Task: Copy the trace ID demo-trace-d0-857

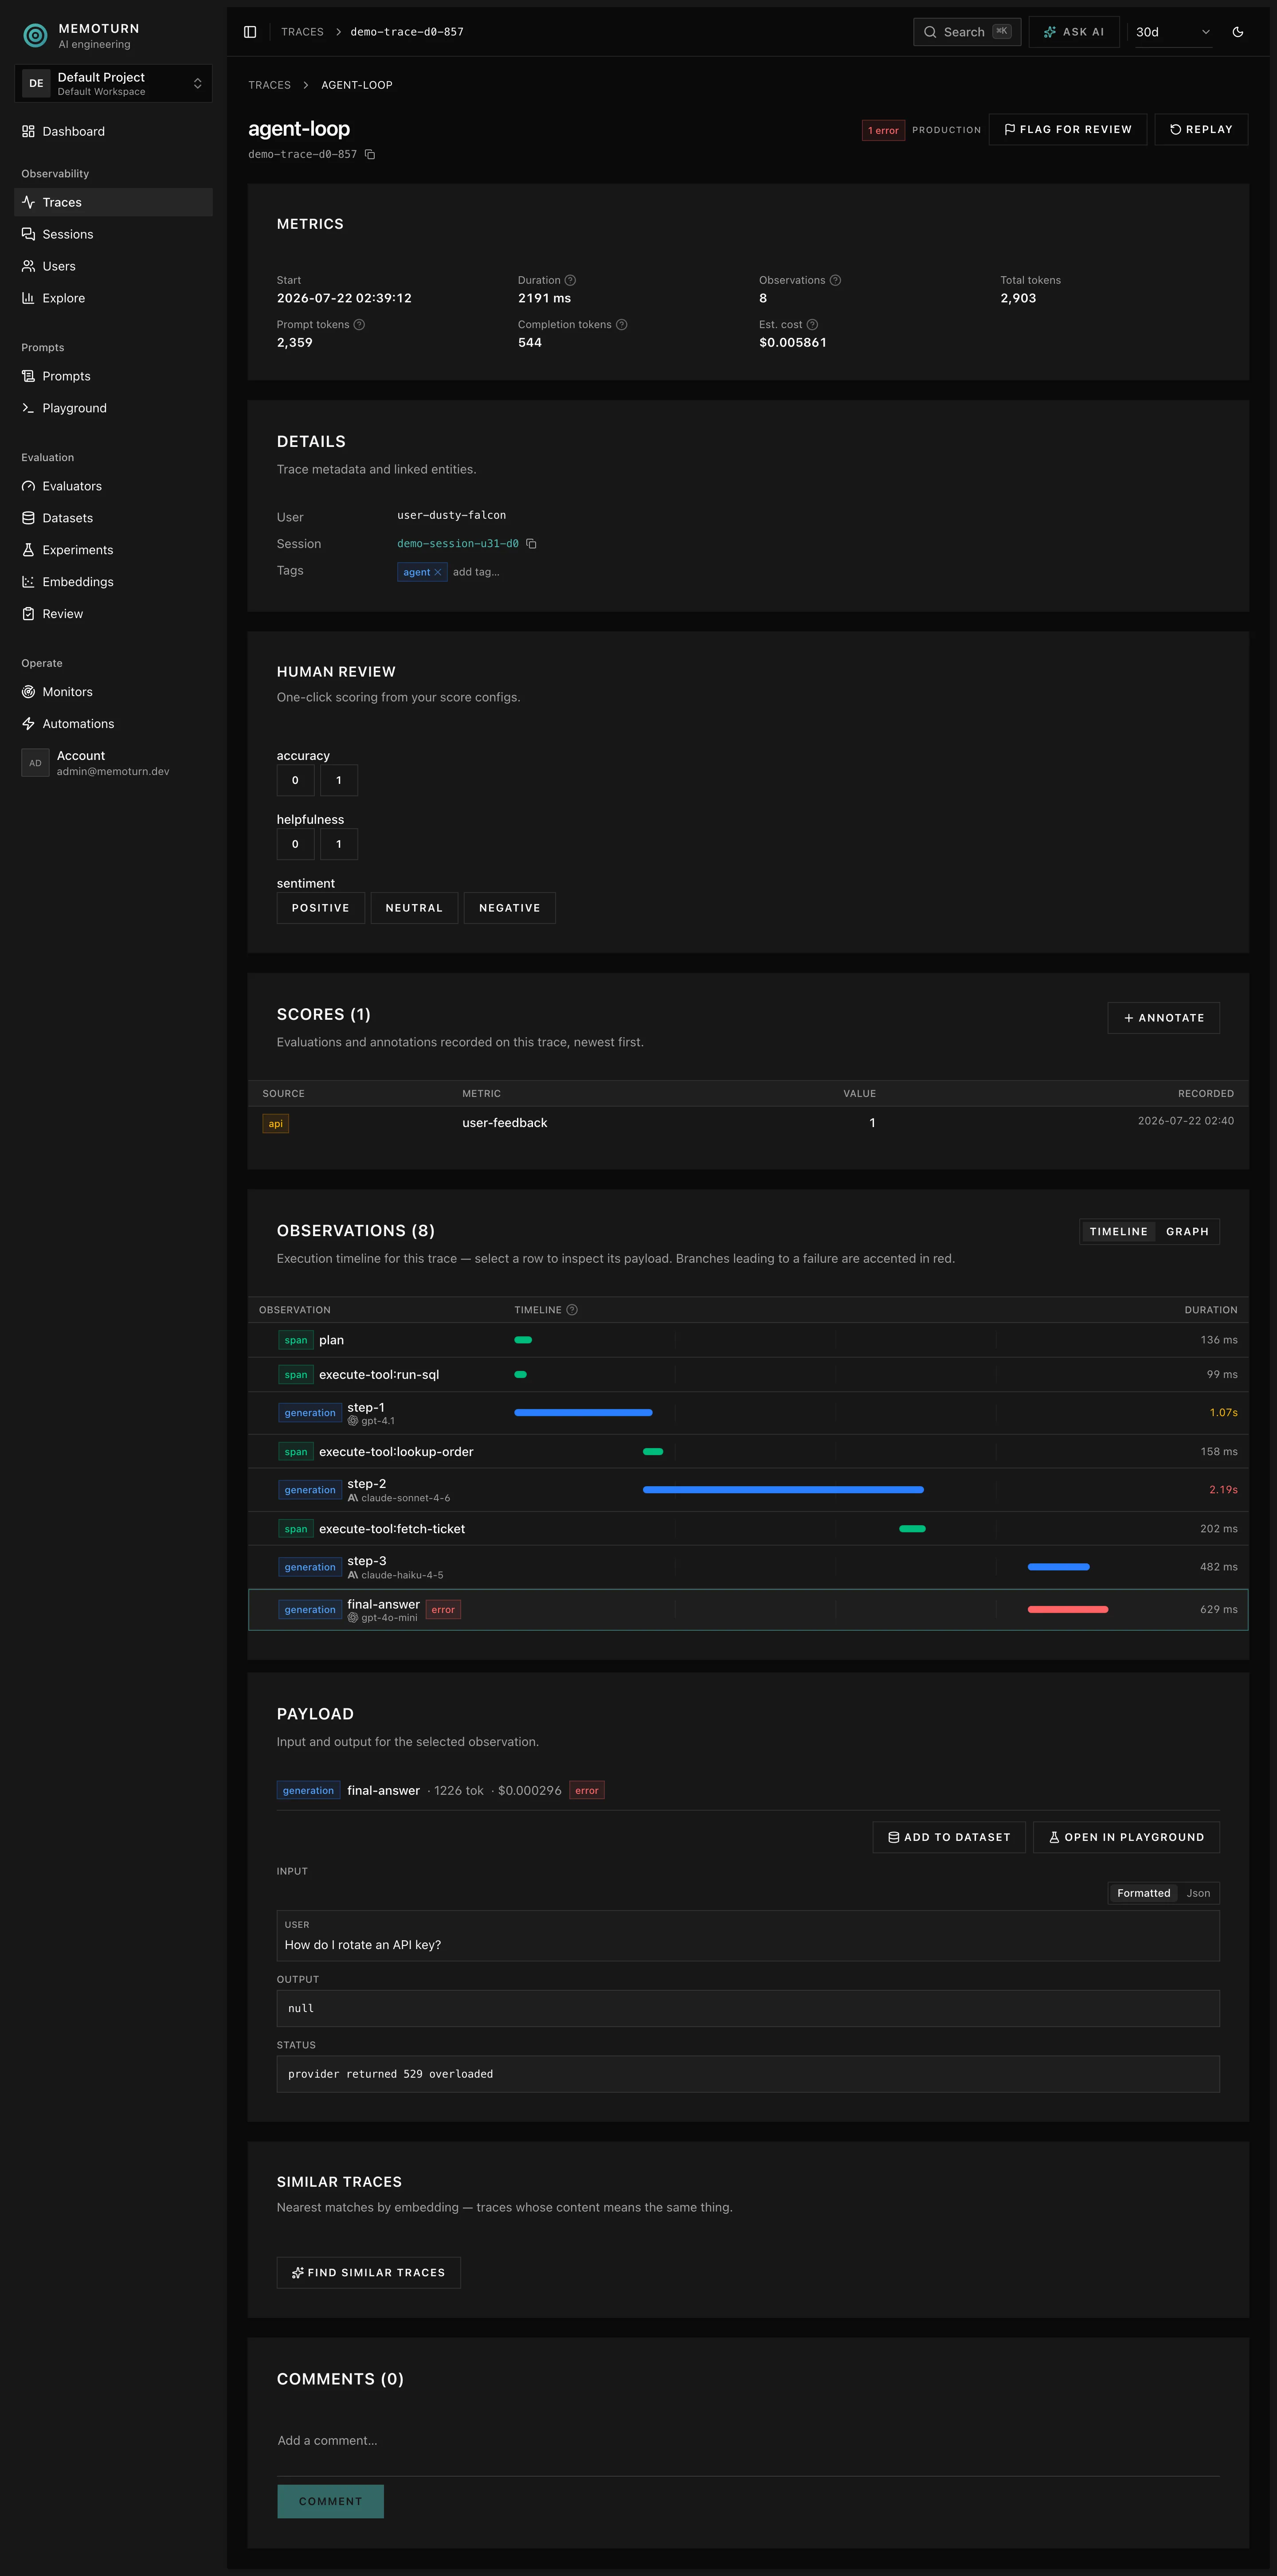Action: tap(370, 154)
